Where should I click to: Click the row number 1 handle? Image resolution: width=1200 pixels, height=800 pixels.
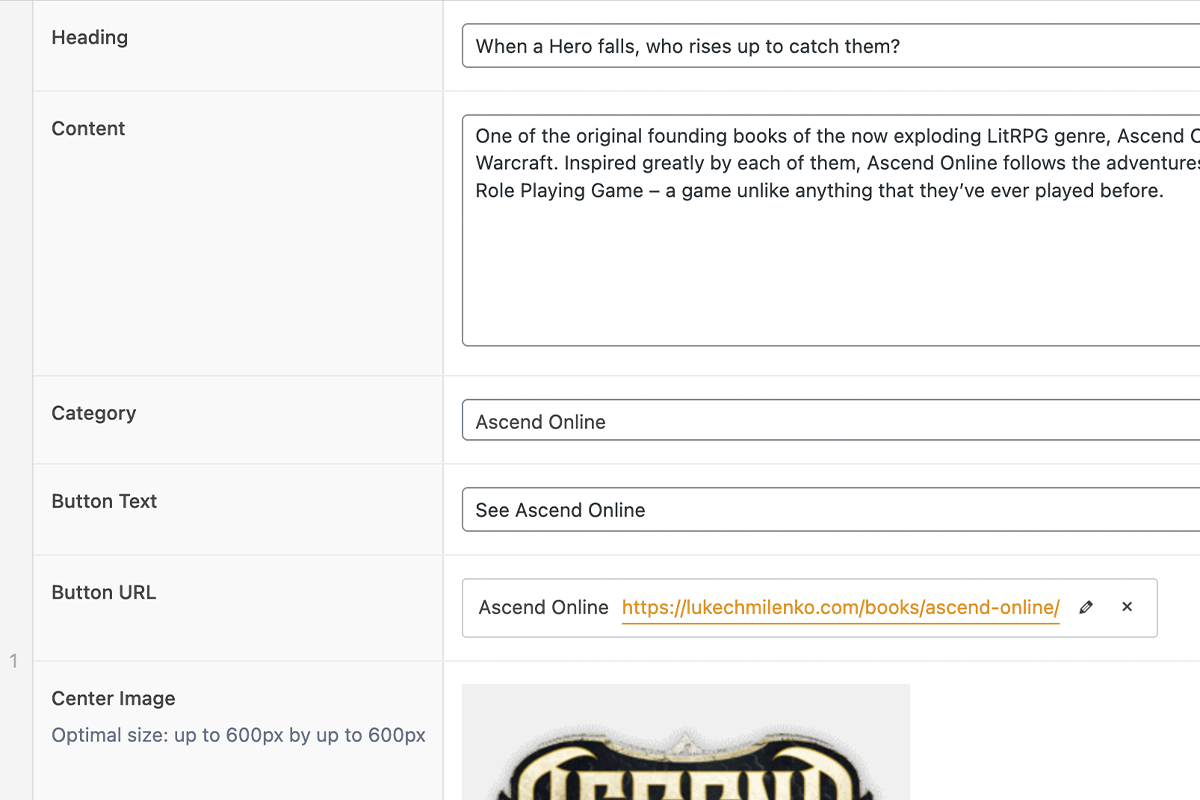[14, 661]
